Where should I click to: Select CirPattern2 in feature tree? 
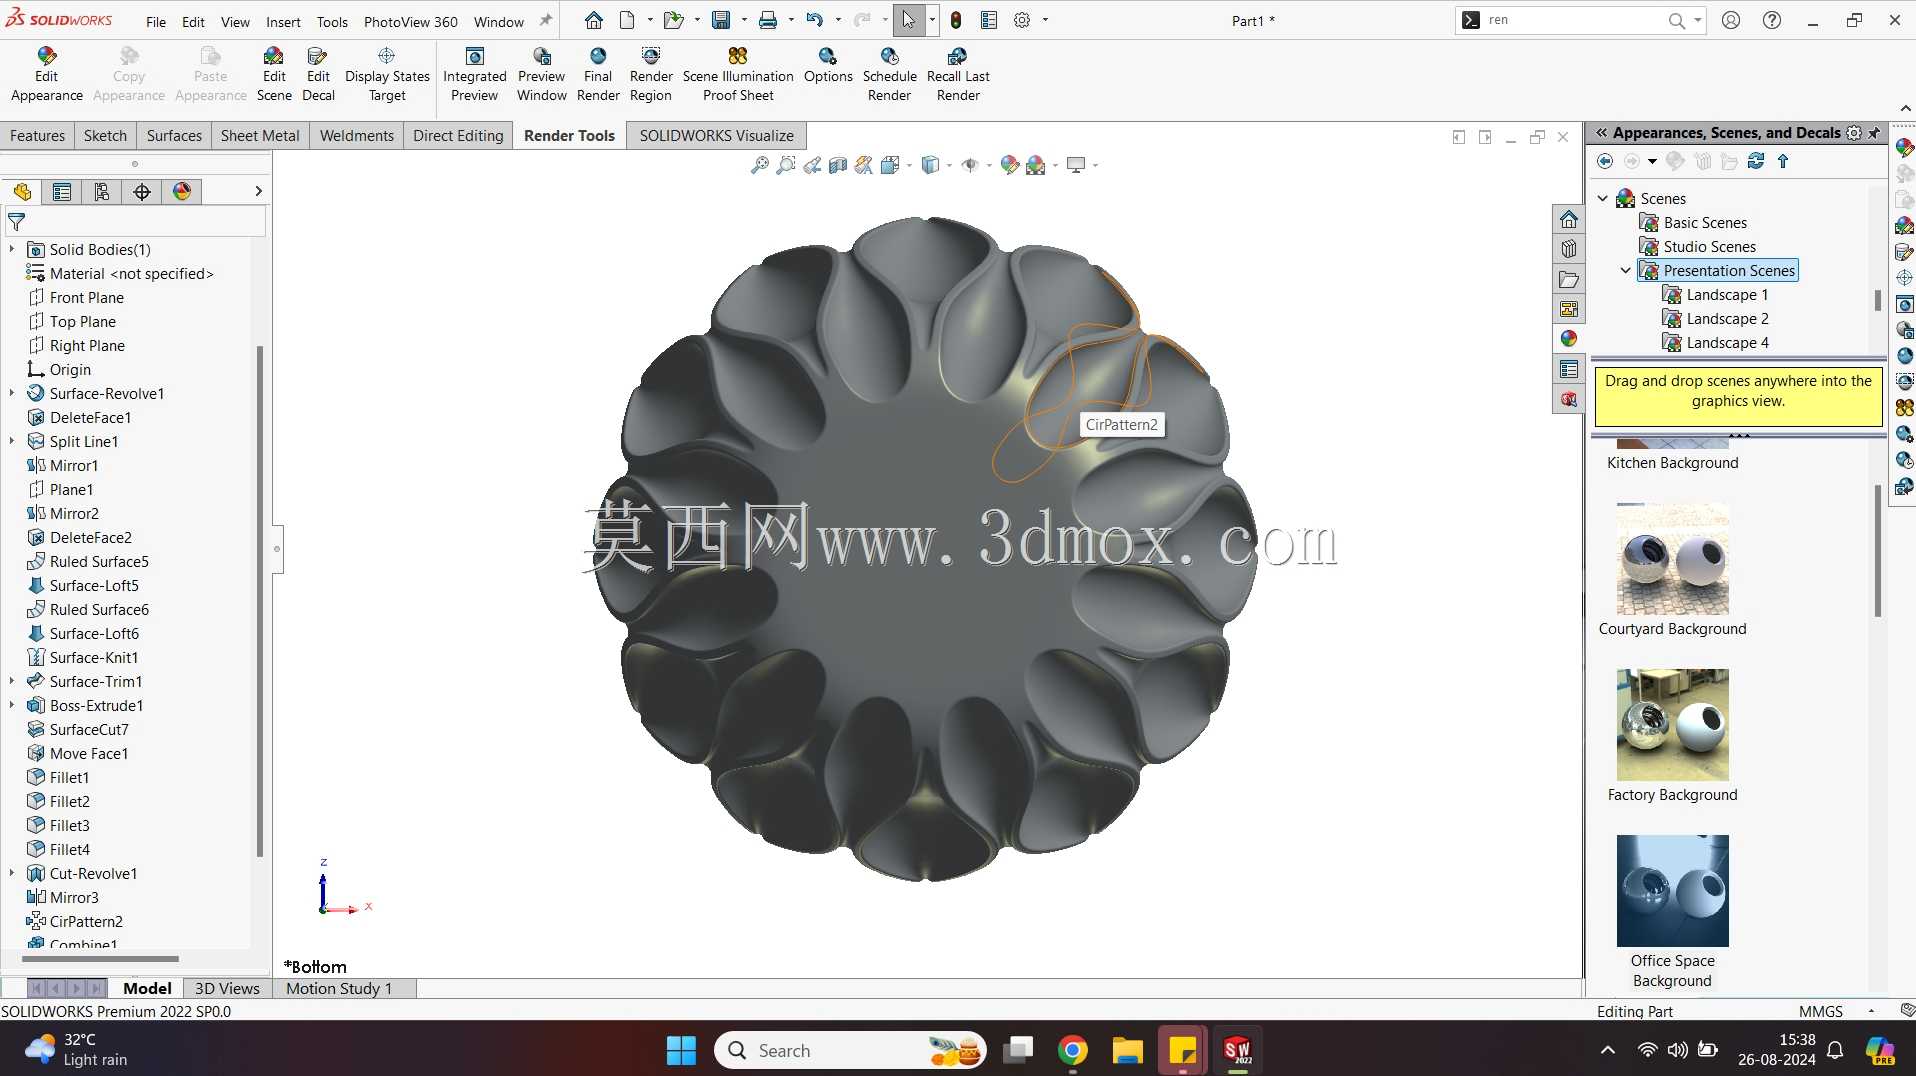pyautogui.click(x=86, y=921)
